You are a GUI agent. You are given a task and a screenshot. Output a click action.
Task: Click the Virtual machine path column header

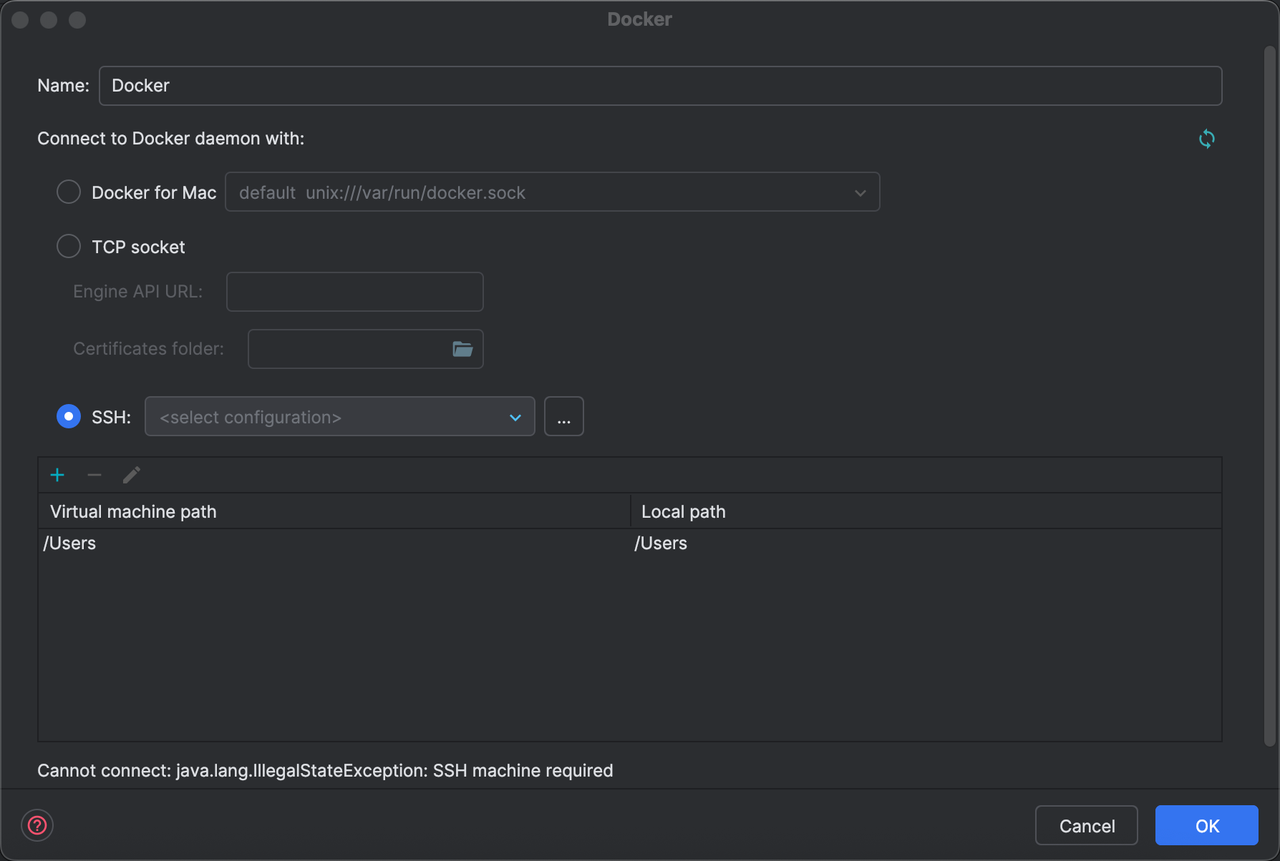[334, 511]
